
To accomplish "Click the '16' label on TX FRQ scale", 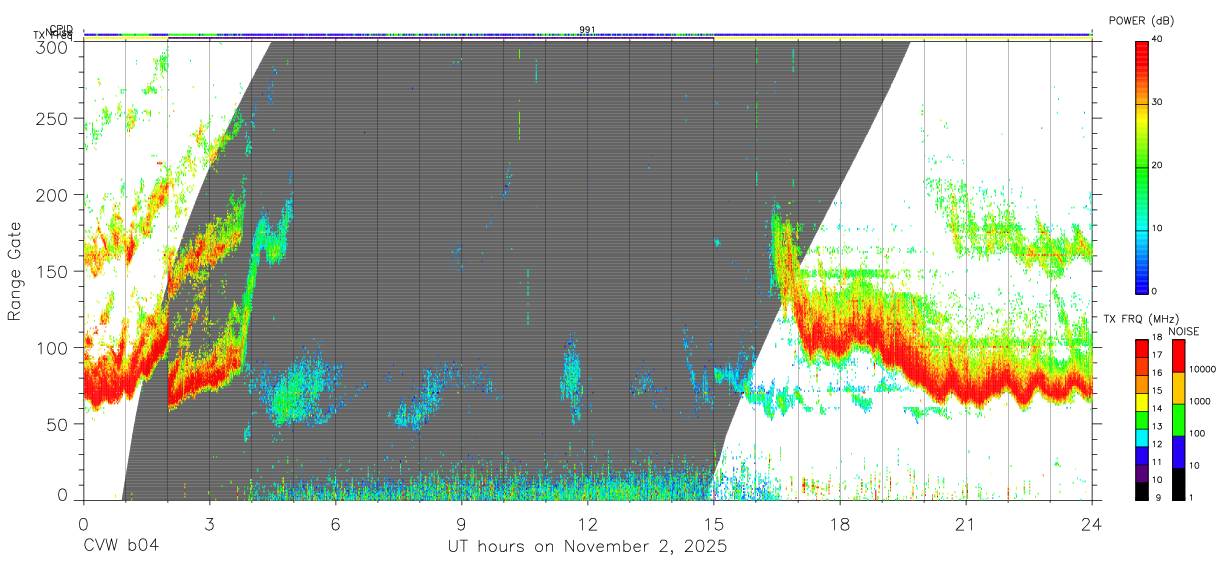I will pyautogui.click(x=1157, y=373).
